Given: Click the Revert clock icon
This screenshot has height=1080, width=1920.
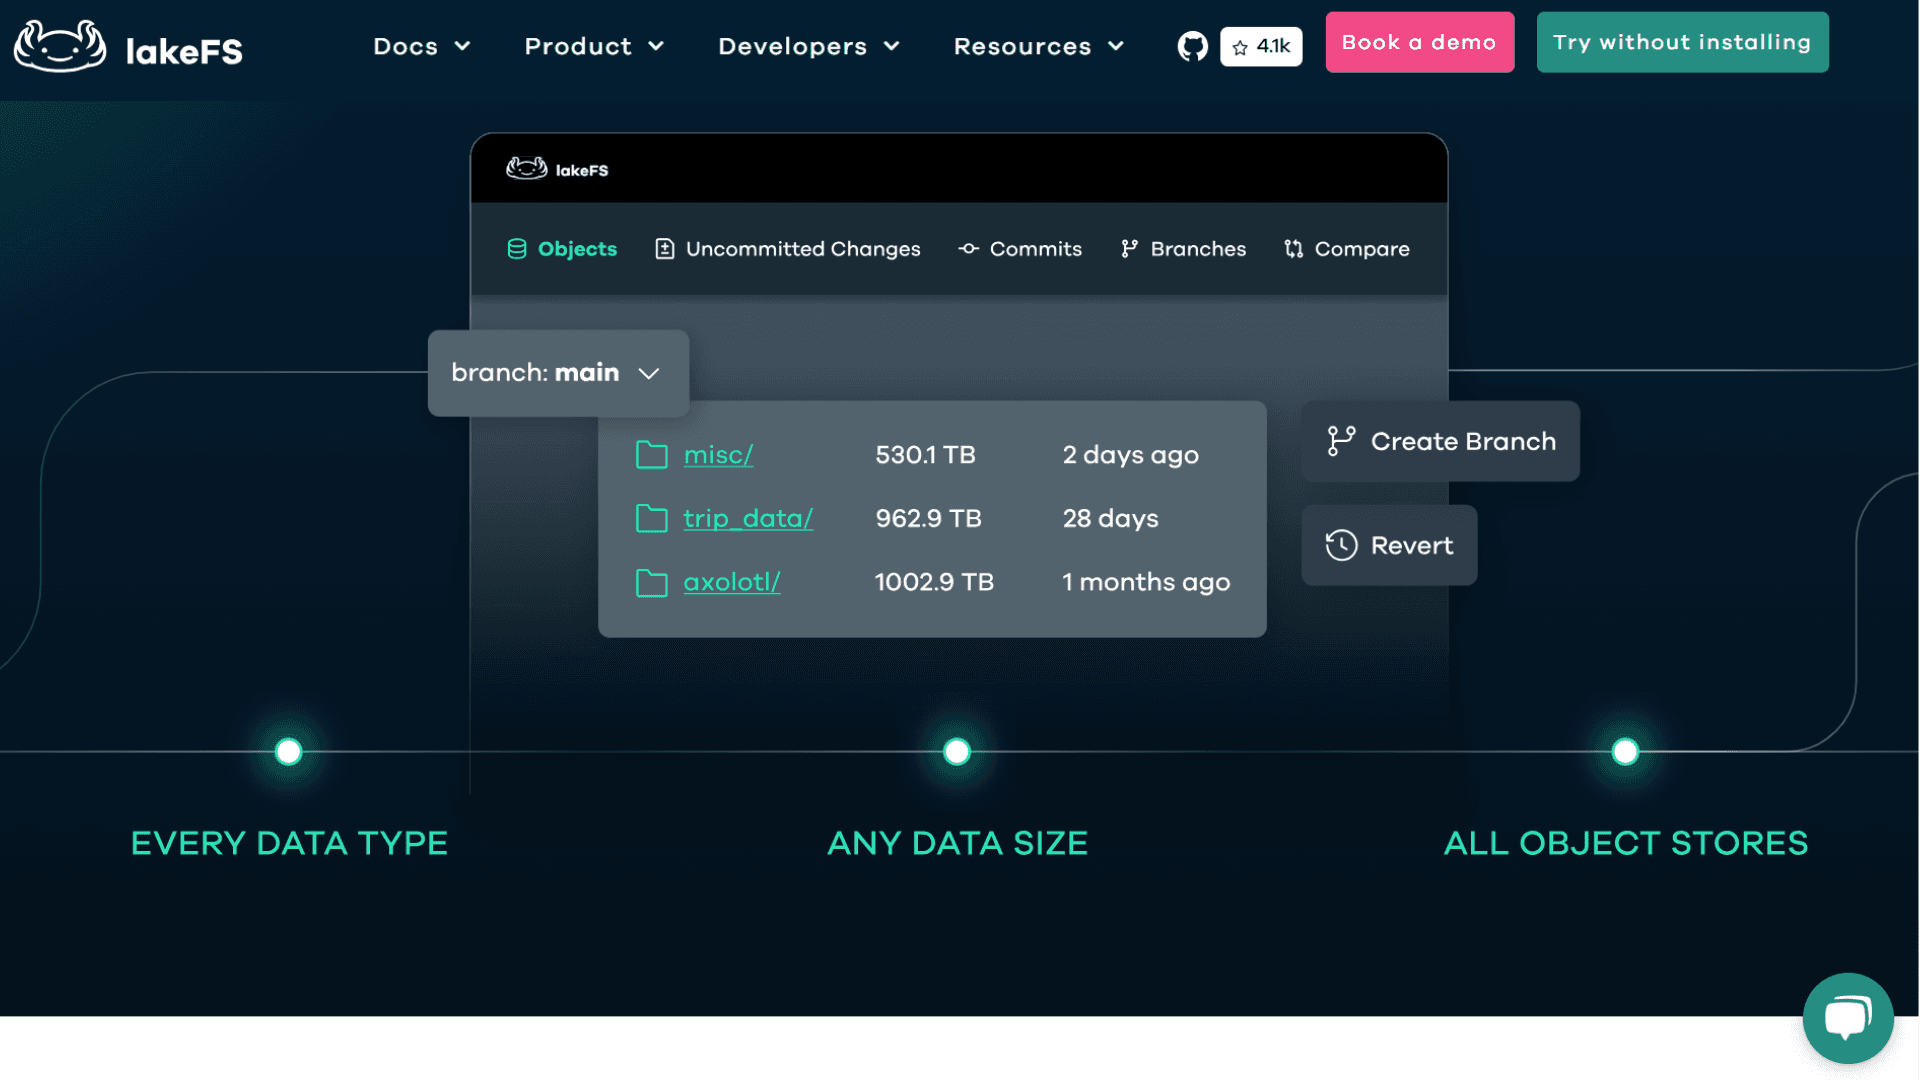Looking at the screenshot, I should pyautogui.click(x=1341, y=545).
